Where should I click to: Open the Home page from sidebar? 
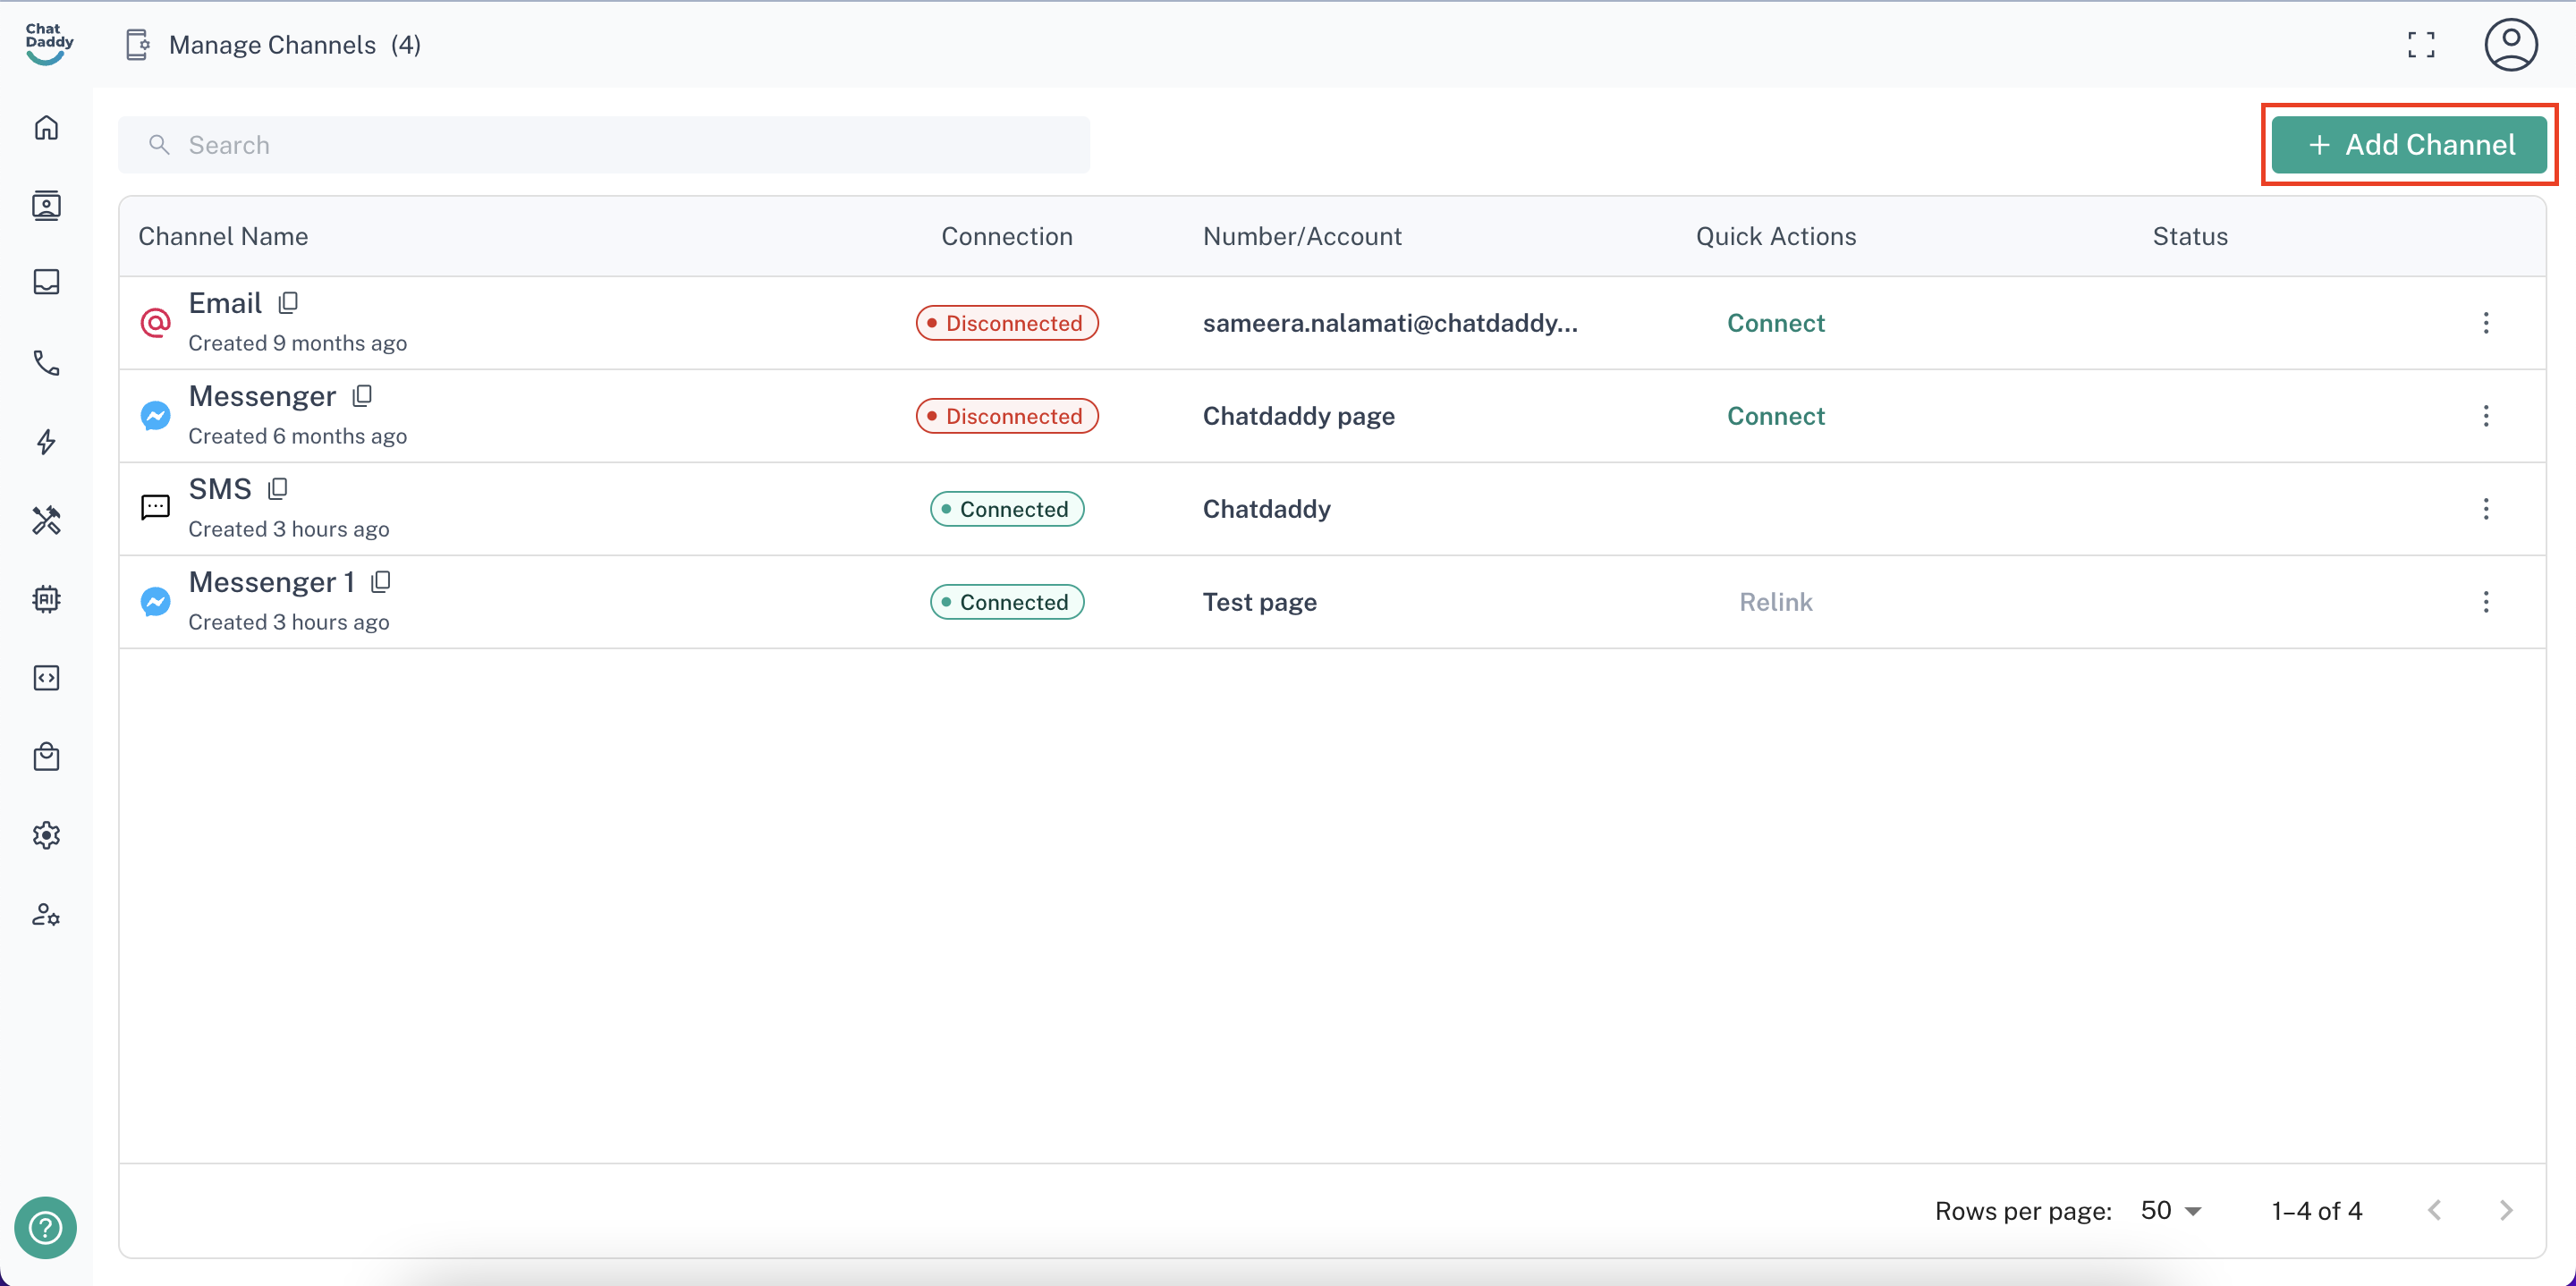click(x=46, y=128)
